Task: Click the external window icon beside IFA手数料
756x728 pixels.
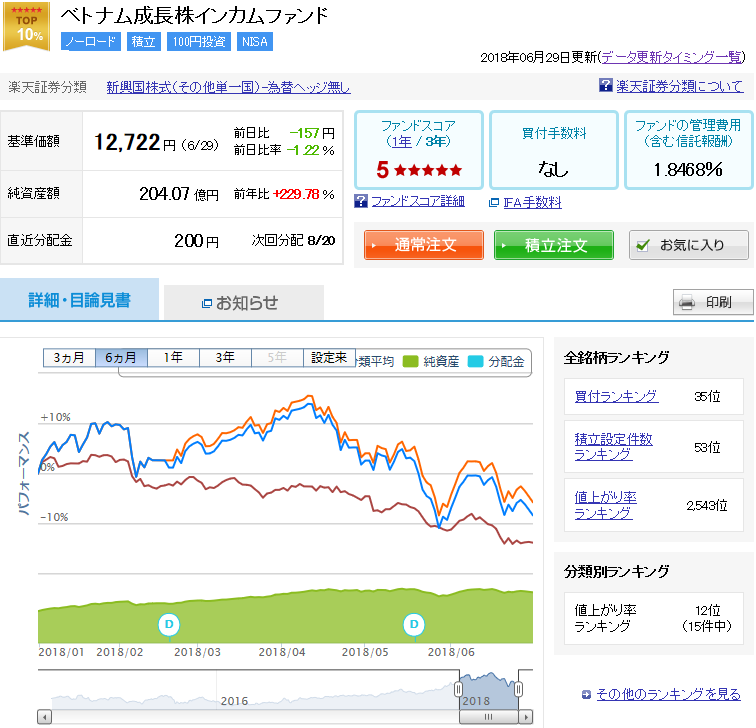Action: coord(494,202)
